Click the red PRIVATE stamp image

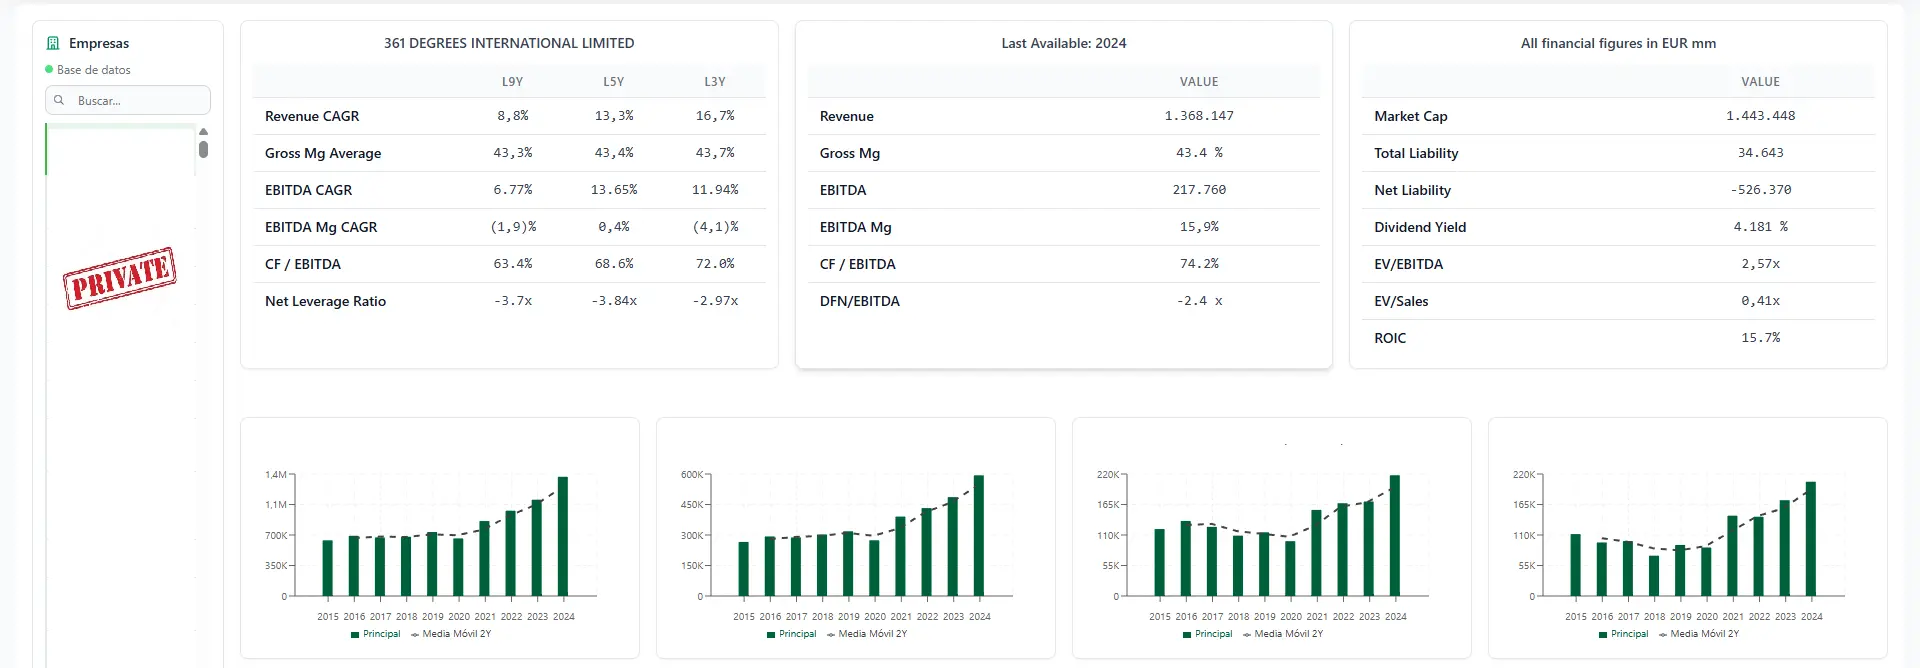120,277
